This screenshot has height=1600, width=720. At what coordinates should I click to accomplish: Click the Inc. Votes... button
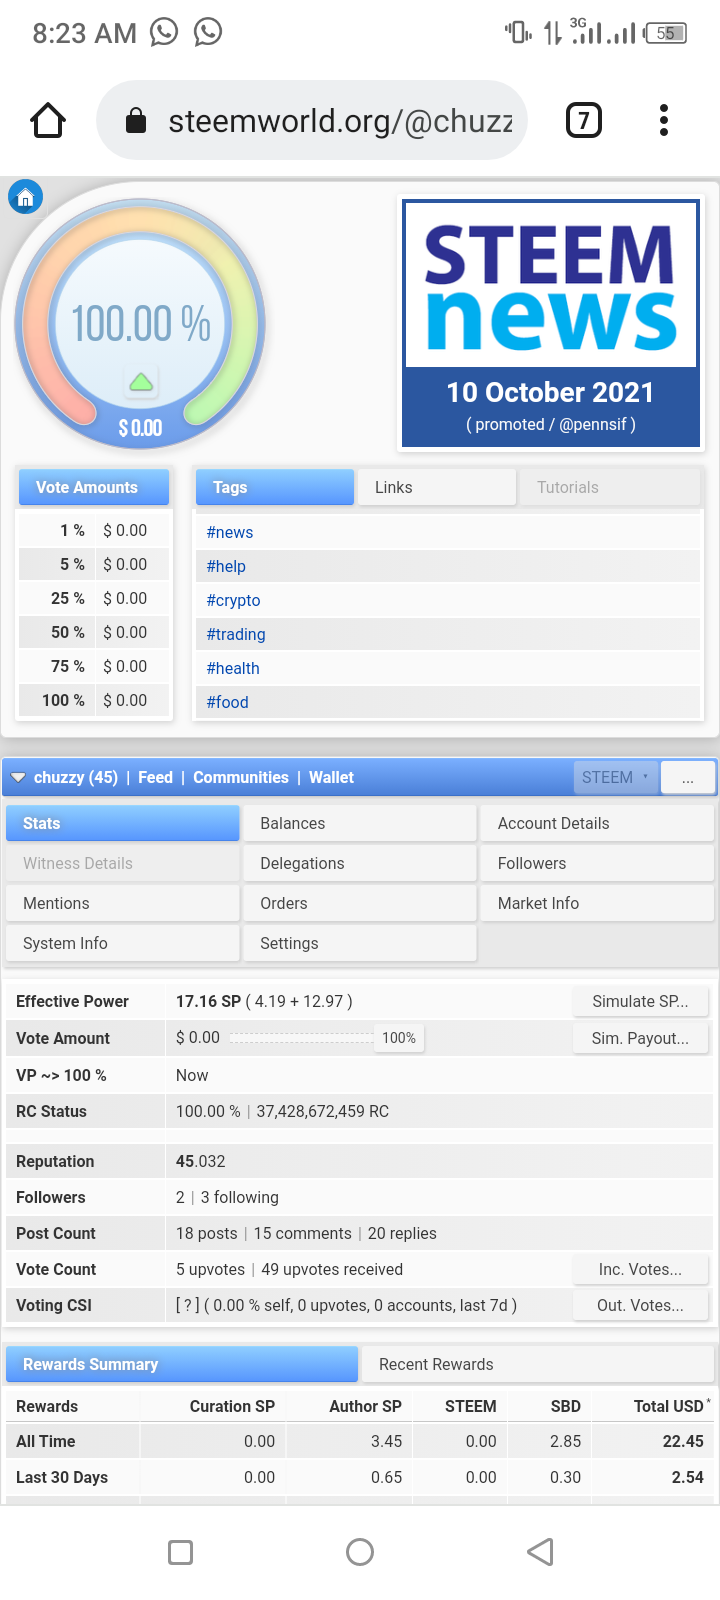[x=640, y=1269]
